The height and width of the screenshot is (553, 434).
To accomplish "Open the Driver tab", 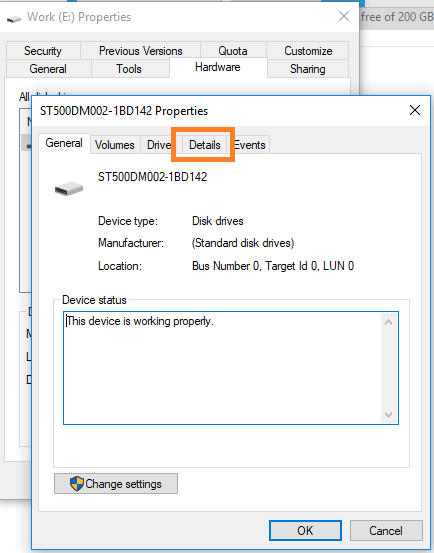I will (x=159, y=145).
